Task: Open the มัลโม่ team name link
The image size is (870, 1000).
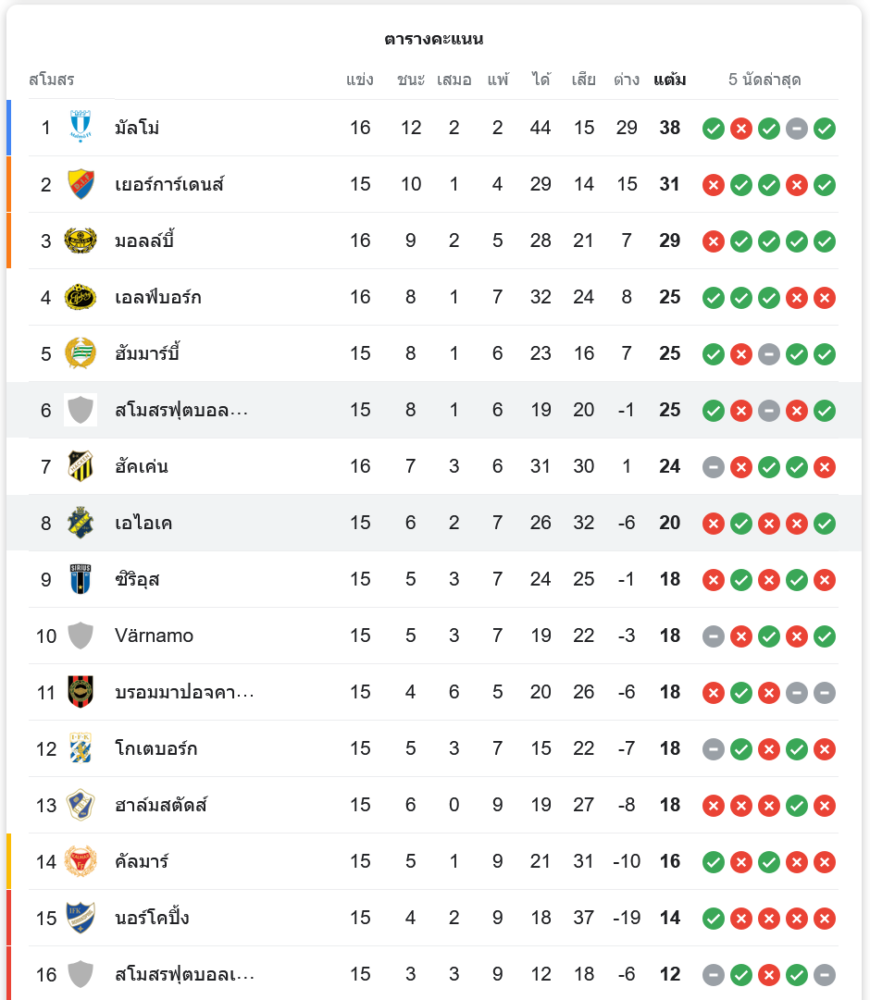Action: coord(137,128)
